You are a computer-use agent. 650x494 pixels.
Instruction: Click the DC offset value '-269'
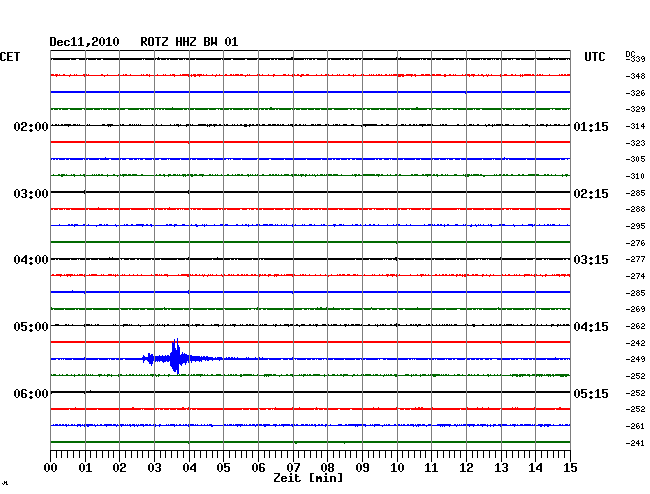pyautogui.click(x=635, y=309)
